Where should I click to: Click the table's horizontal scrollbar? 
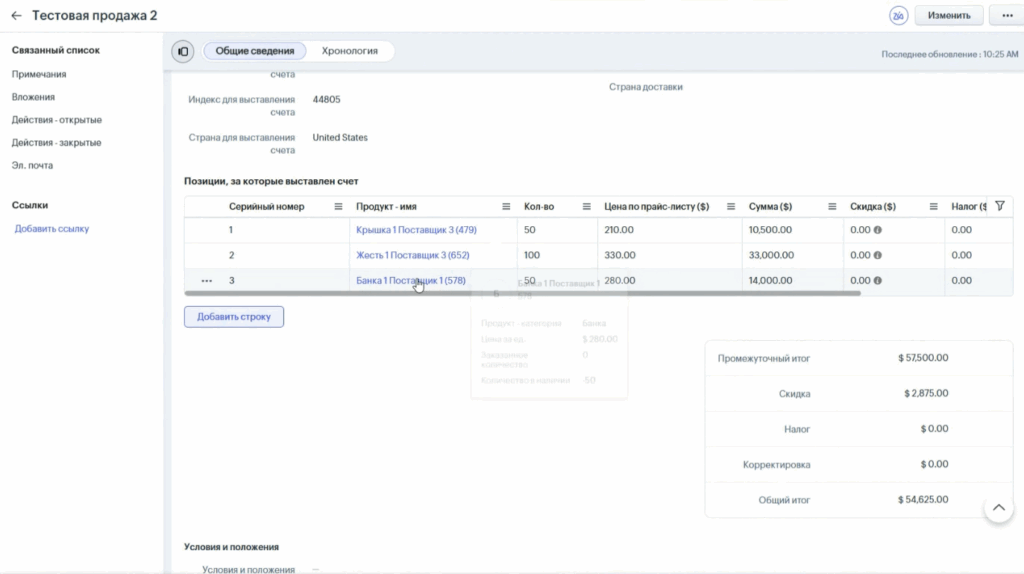(x=520, y=293)
